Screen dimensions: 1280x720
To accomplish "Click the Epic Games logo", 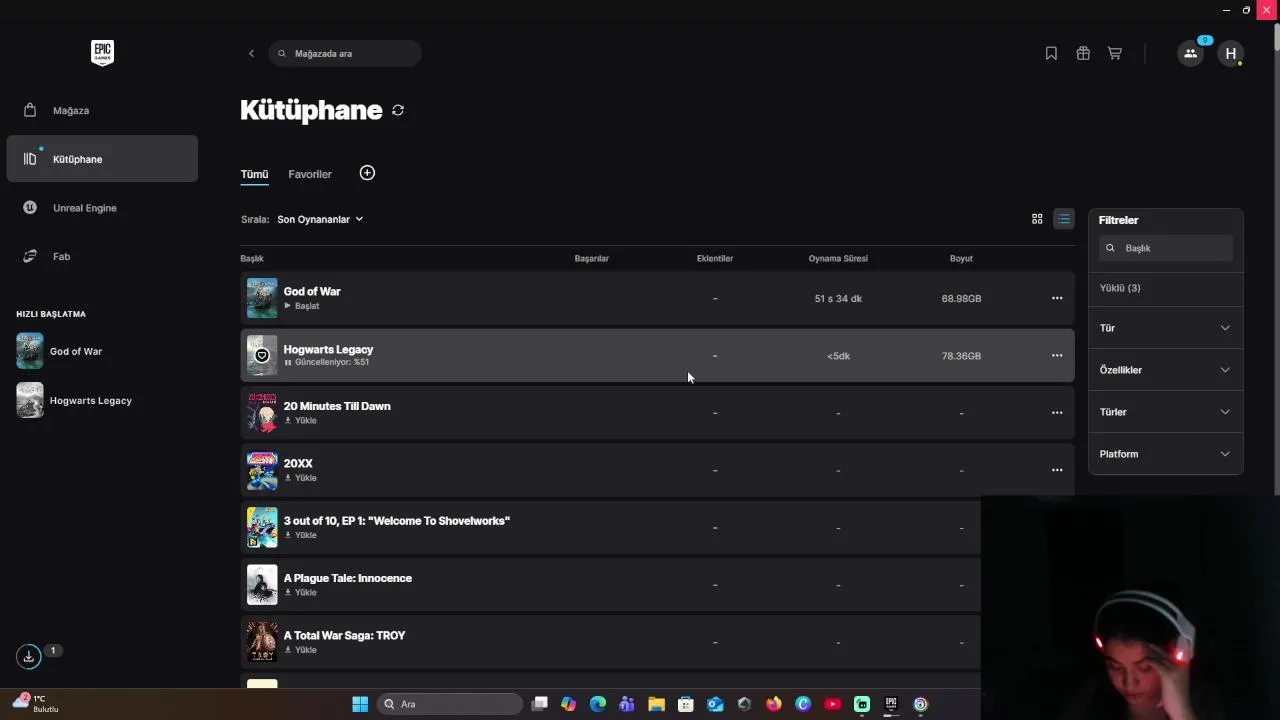I will tap(102, 53).
